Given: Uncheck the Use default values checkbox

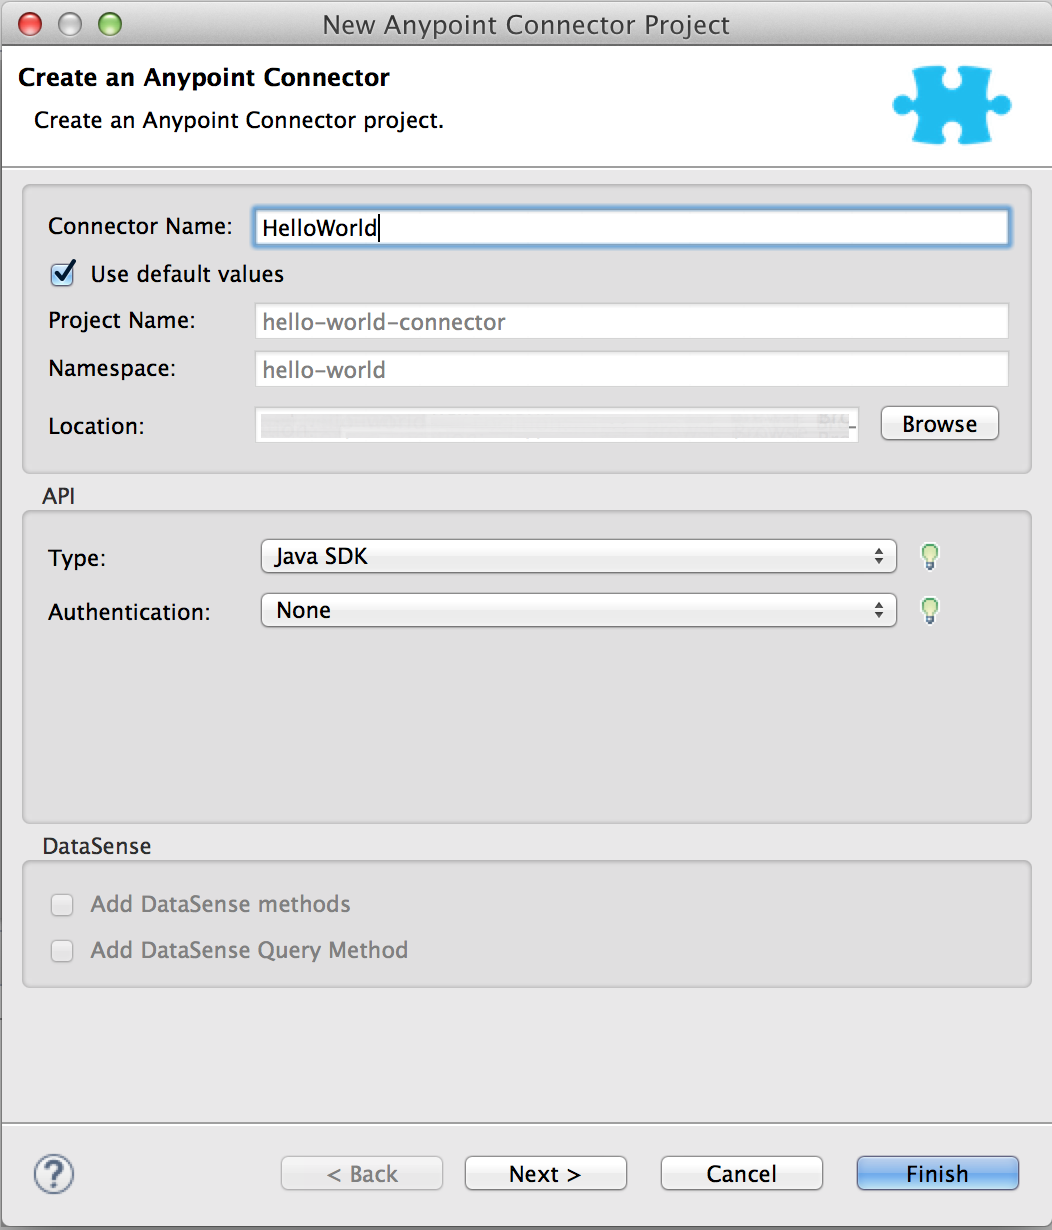Looking at the screenshot, I should (x=62, y=274).
